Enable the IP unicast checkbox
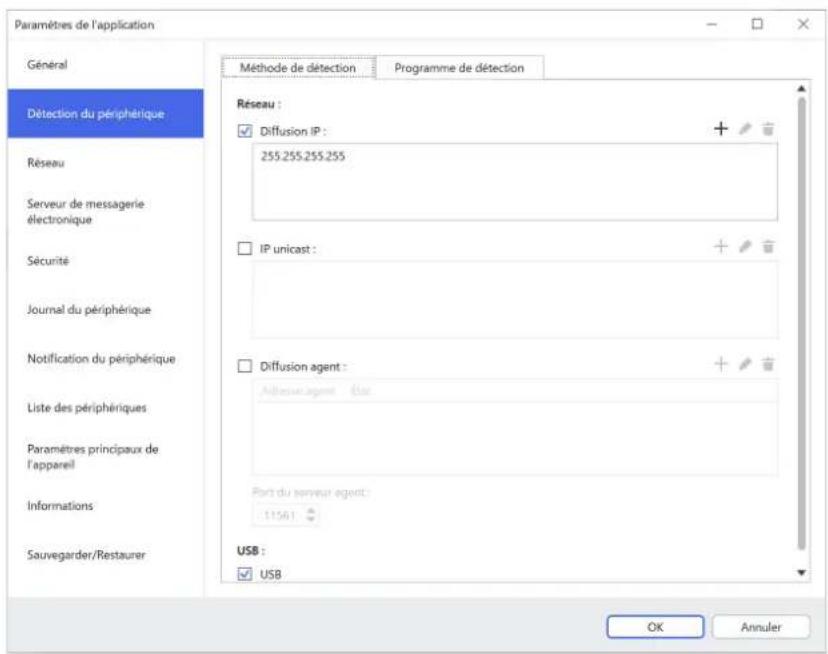The width and height of the screenshot is (828, 654). coord(245,248)
